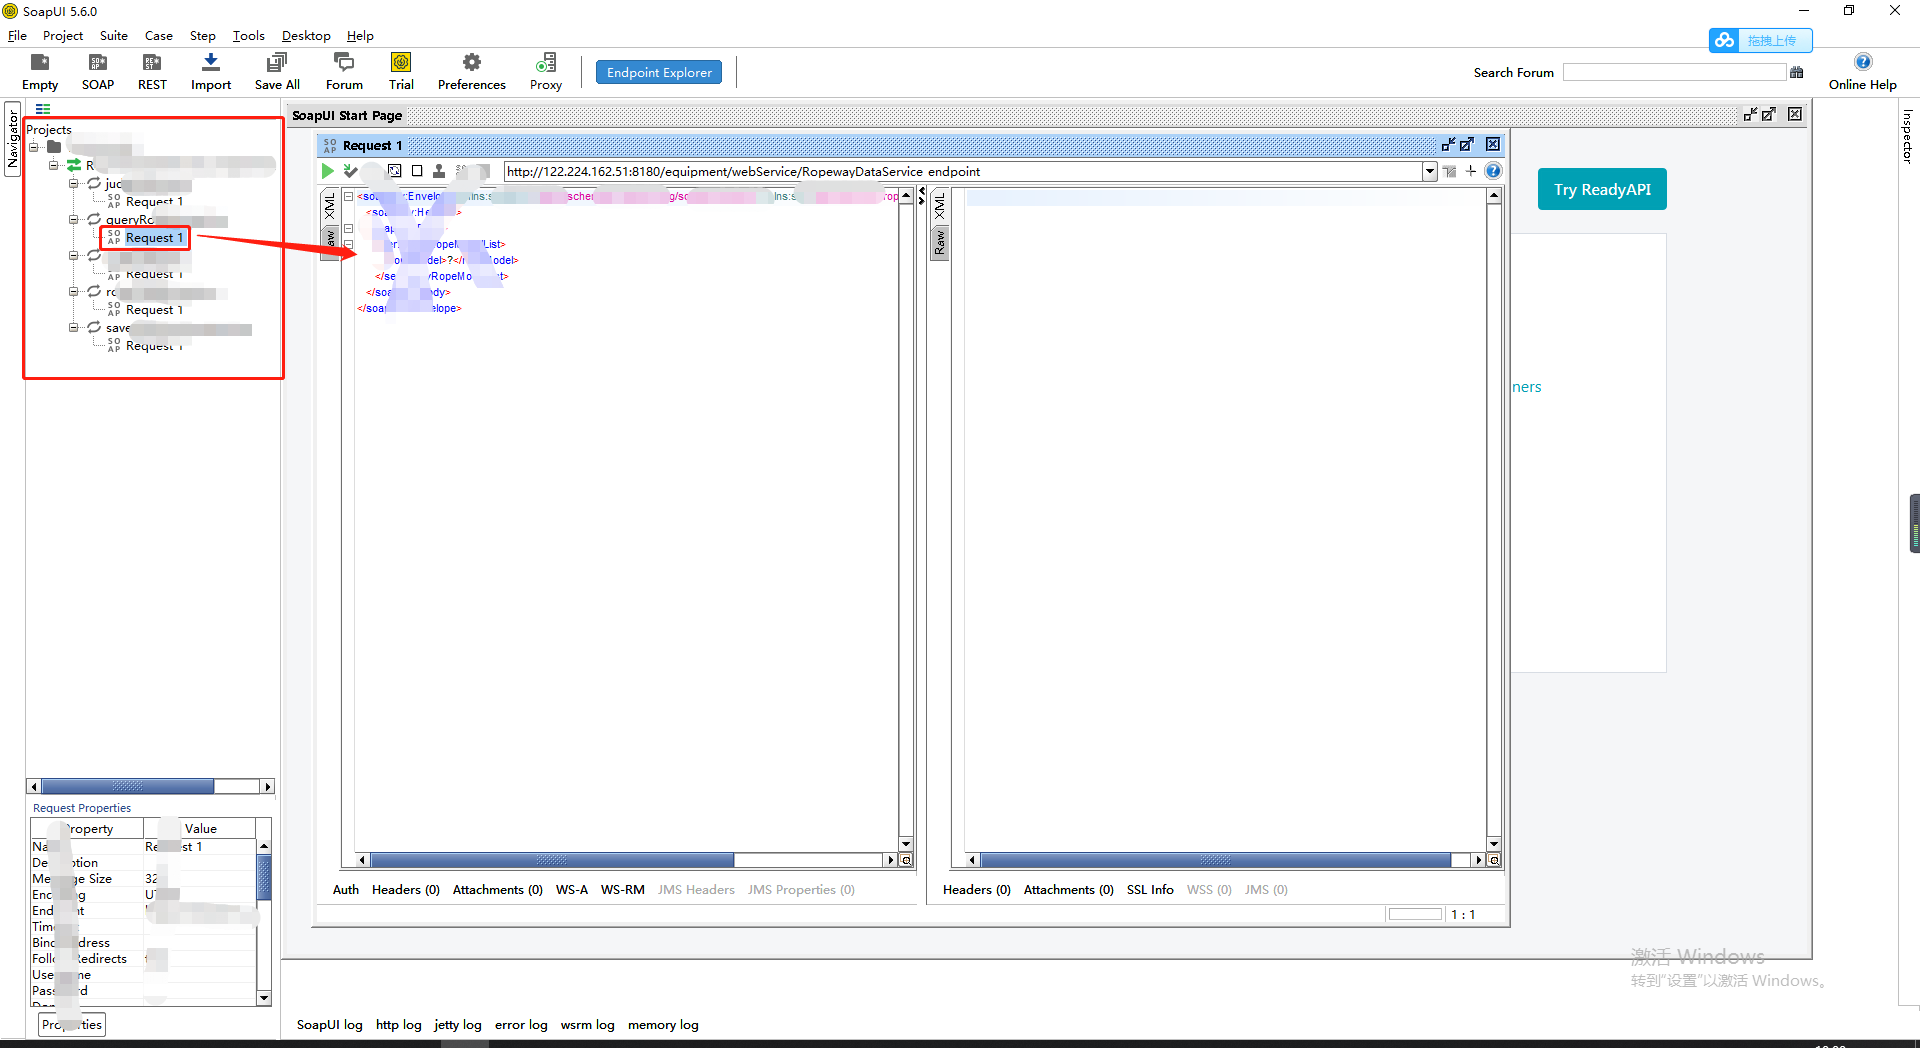Close the Request 1 editor window

point(1493,145)
